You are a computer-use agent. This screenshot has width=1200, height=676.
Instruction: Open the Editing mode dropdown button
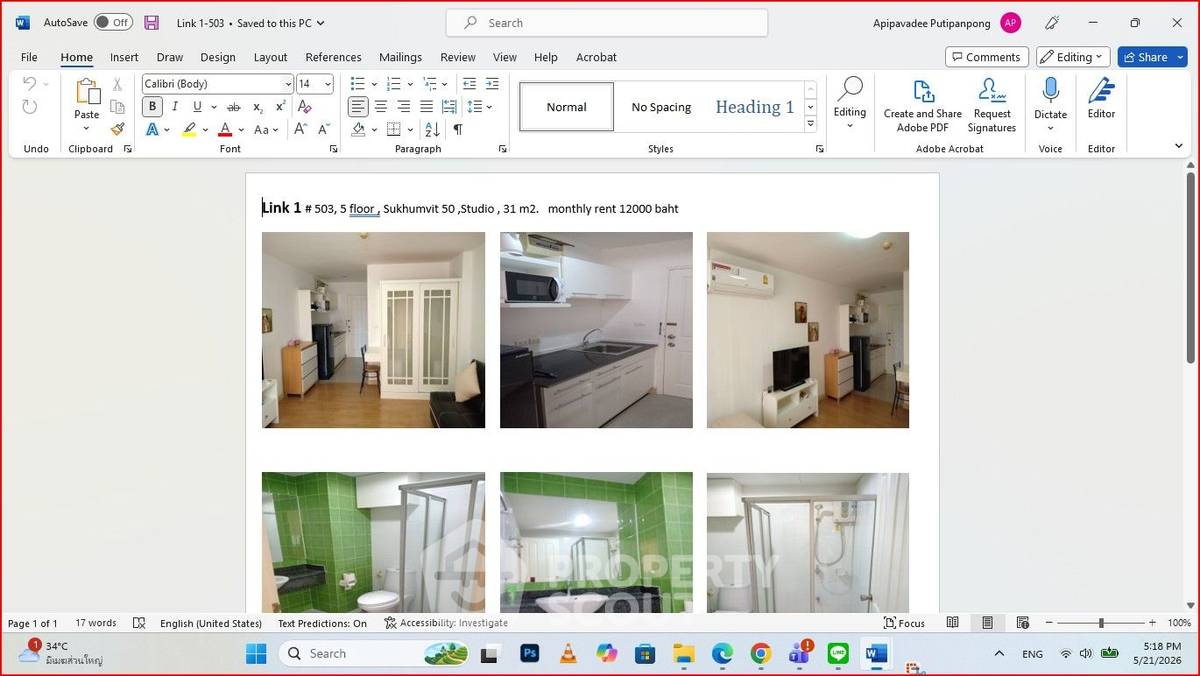click(1073, 57)
